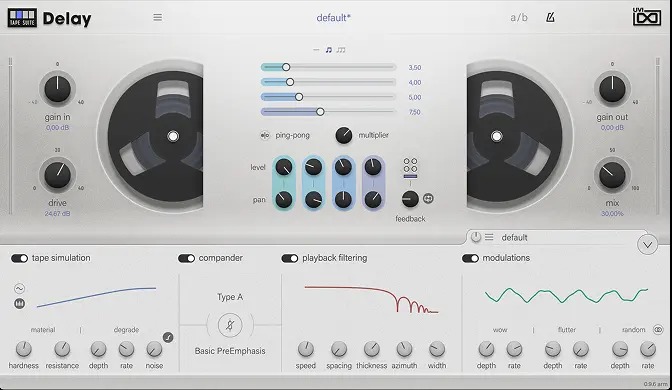Click the note icon above noise knob

168,337
